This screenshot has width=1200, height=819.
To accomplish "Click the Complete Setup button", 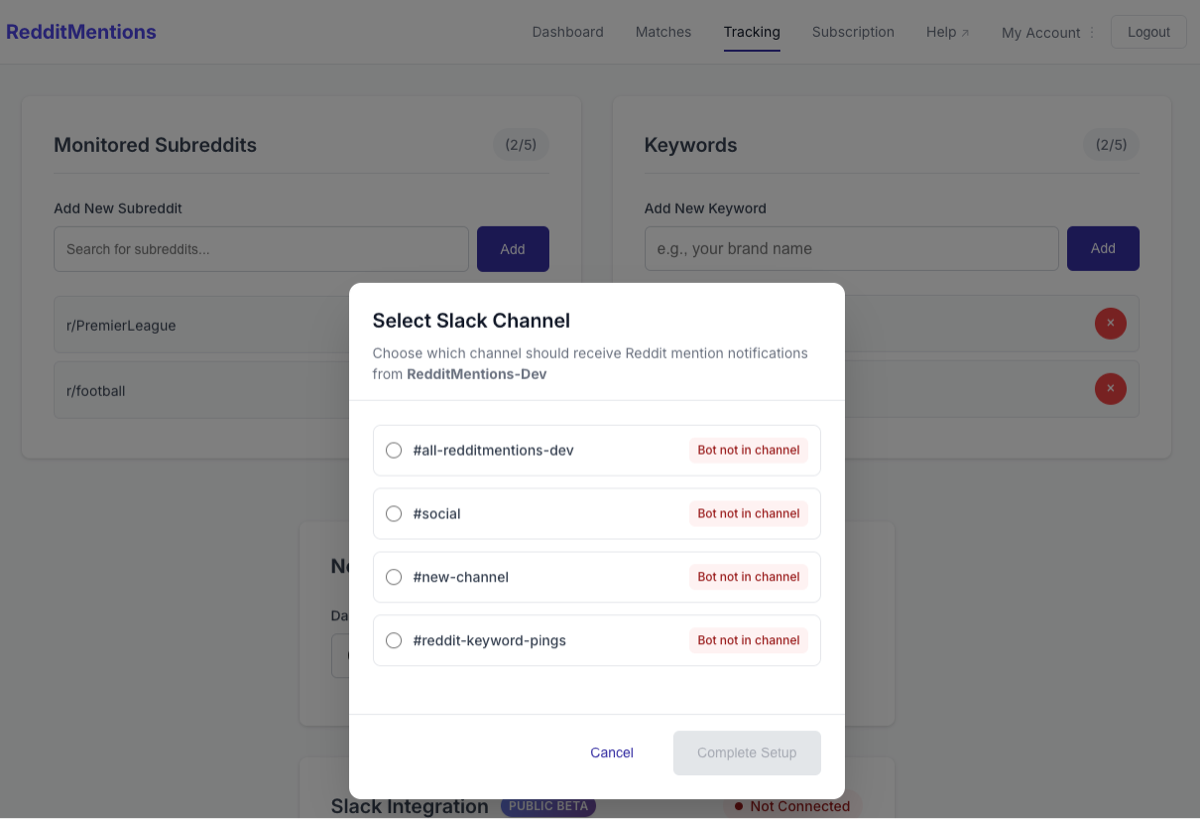I will point(746,752).
